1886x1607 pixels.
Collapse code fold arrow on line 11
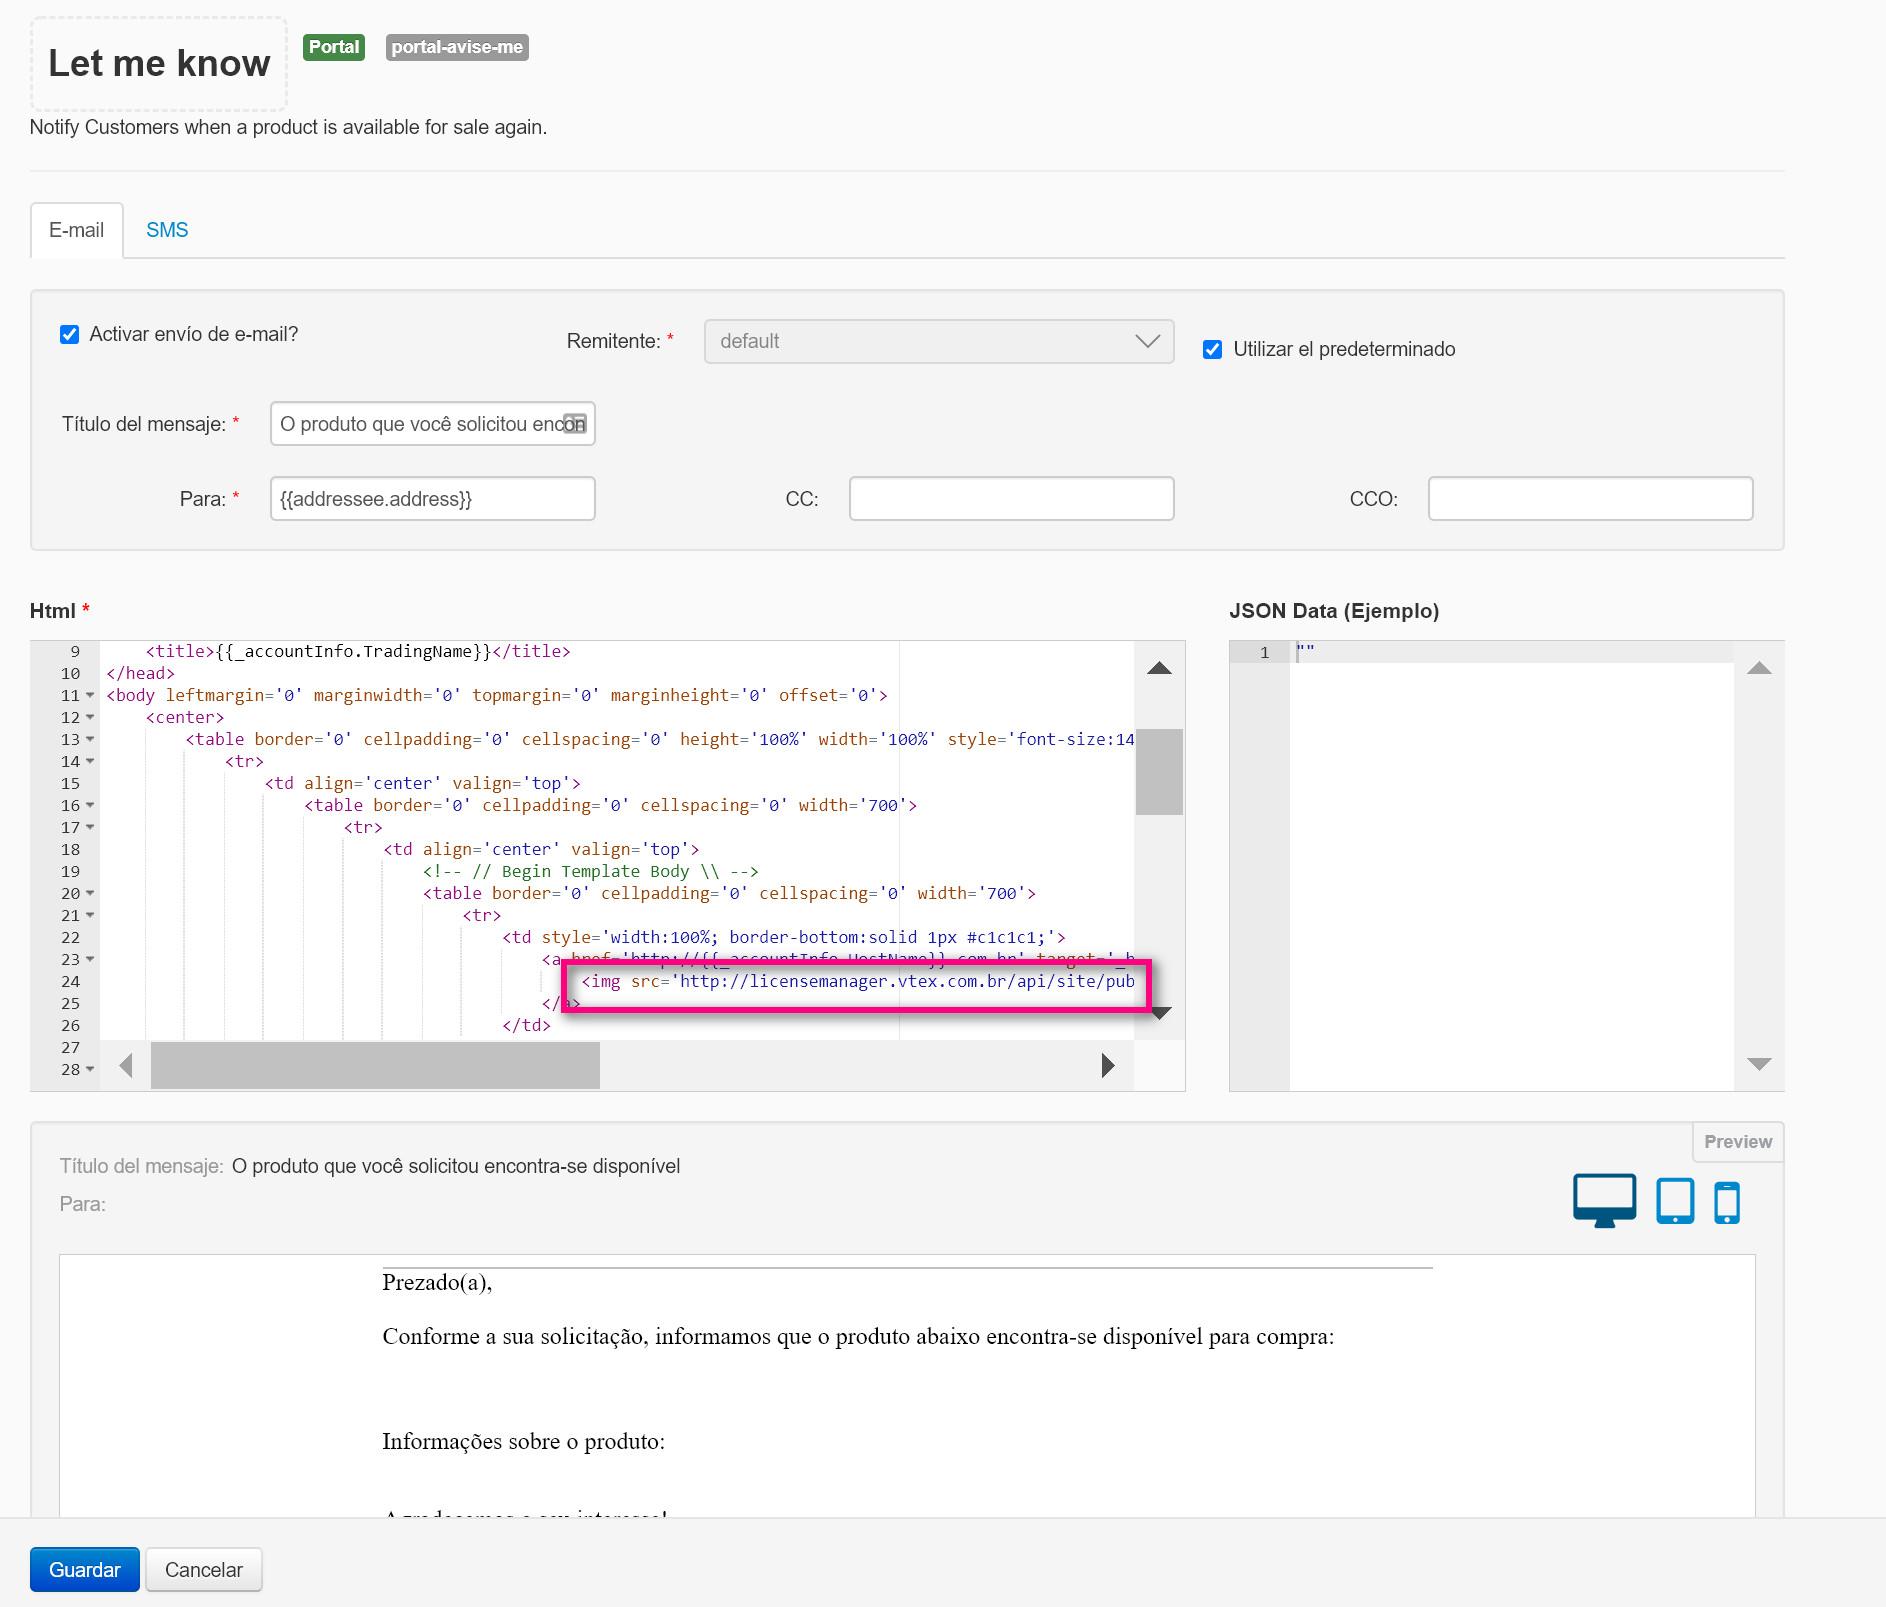(90, 695)
